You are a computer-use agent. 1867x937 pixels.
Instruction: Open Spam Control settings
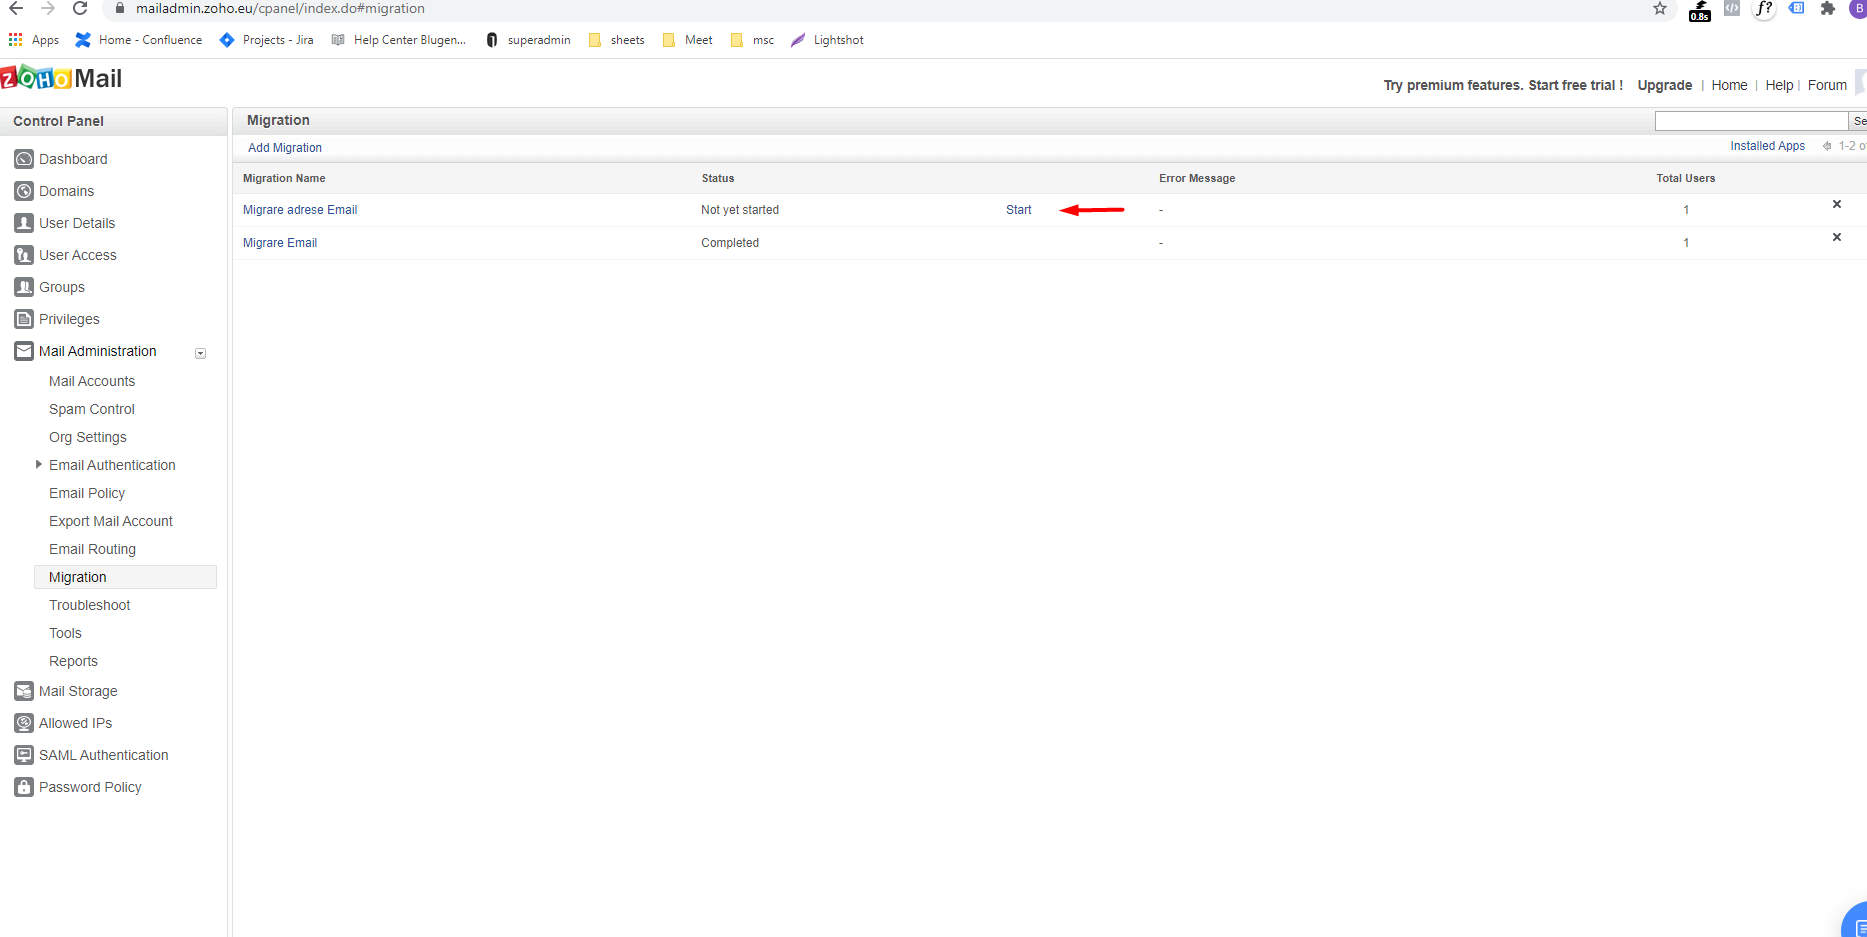[x=92, y=409]
